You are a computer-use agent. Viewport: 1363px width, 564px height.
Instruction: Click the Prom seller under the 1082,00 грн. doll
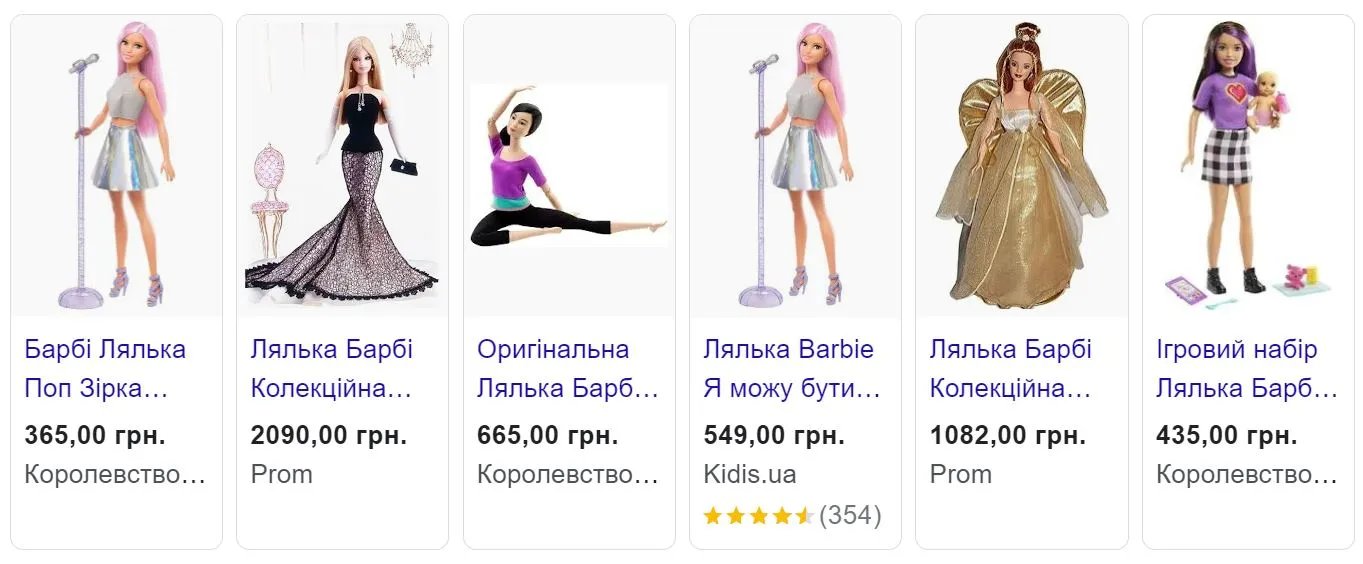click(x=960, y=474)
